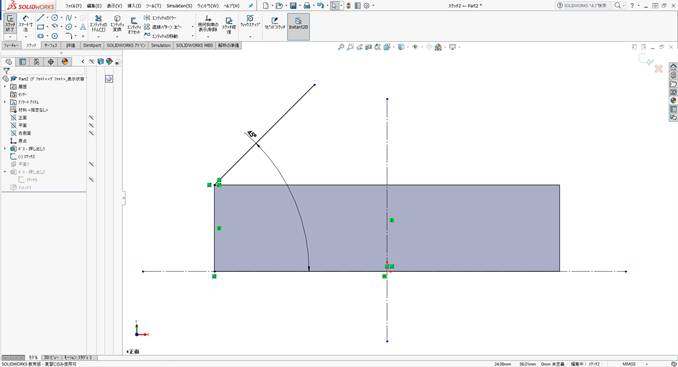Image resolution: width=678 pixels, height=367 pixels.
Task: Select the Circle sketch tool
Action: pos(54,18)
